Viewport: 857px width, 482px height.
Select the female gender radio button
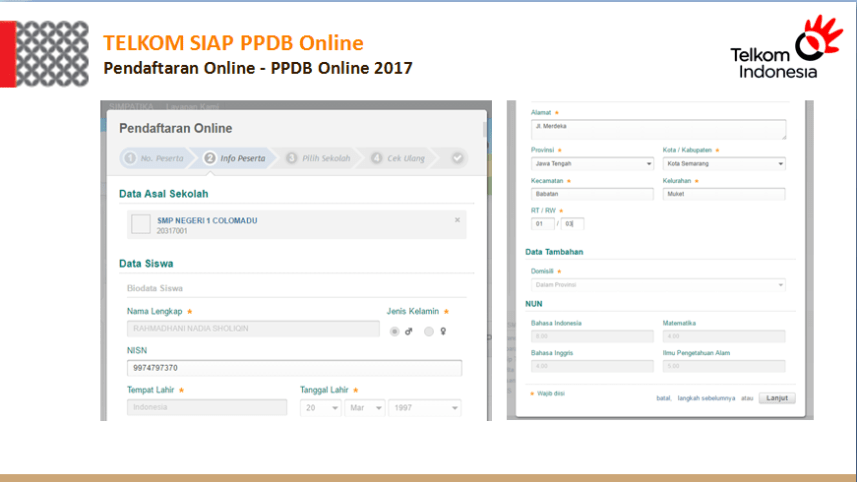pyautogui.click(x=428, y=331)
